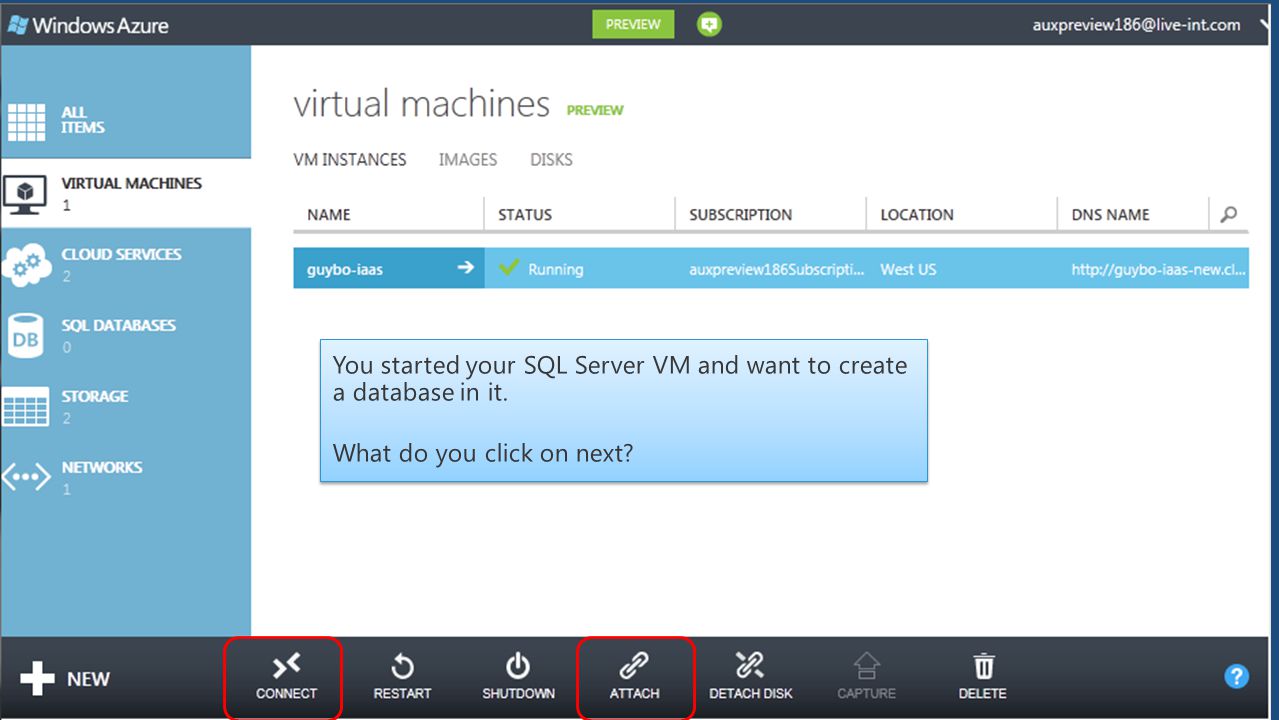Image resolution: width=1279 pixels, height=720 pixels.
Task: Delete the selected virtual machine
Action: coord(983,678)
